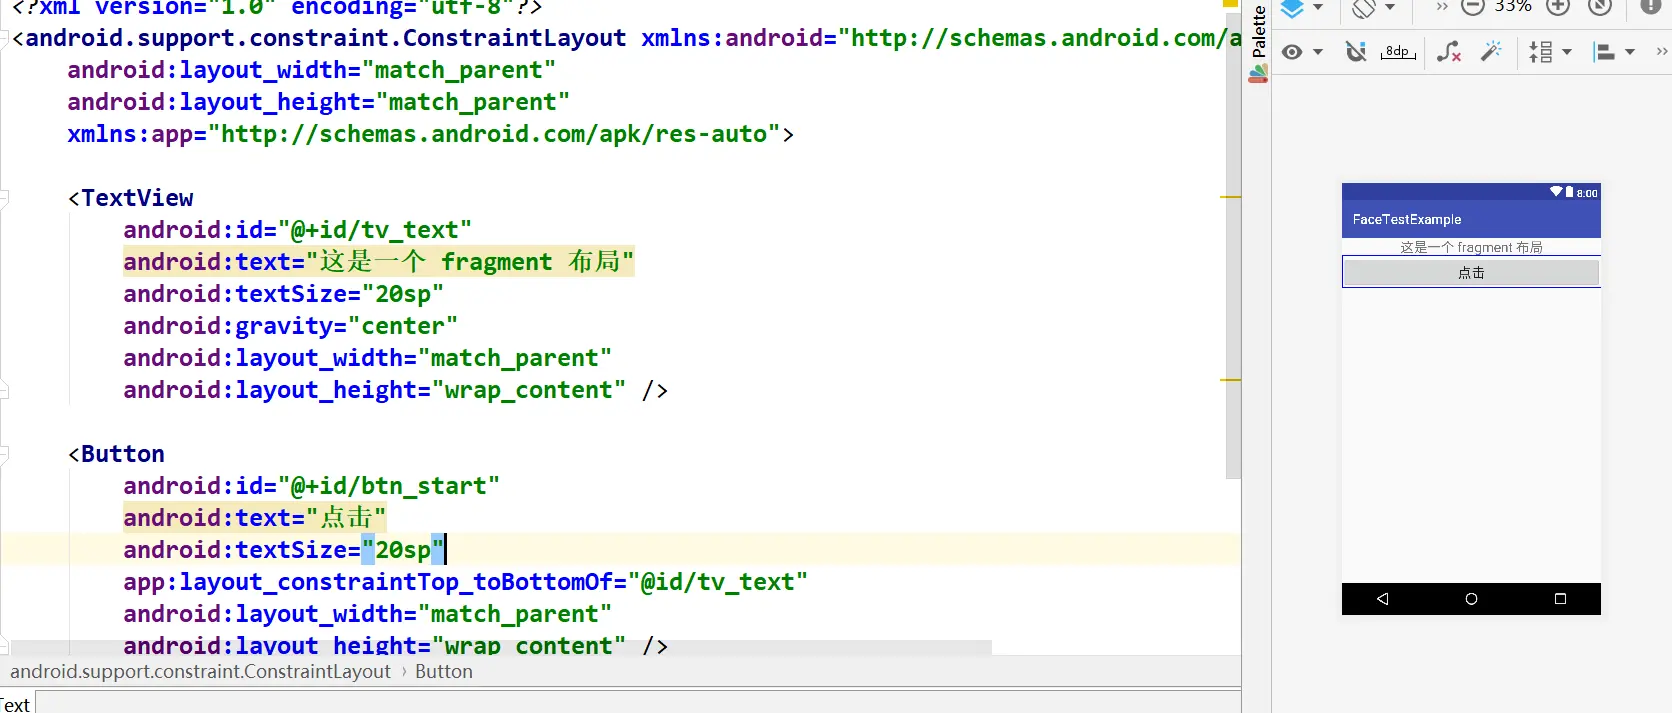1672x713 pixels.
Task: Click the ConstraintLayout breadcrumb
Action: pyautogui.click(x=201, y=672)
